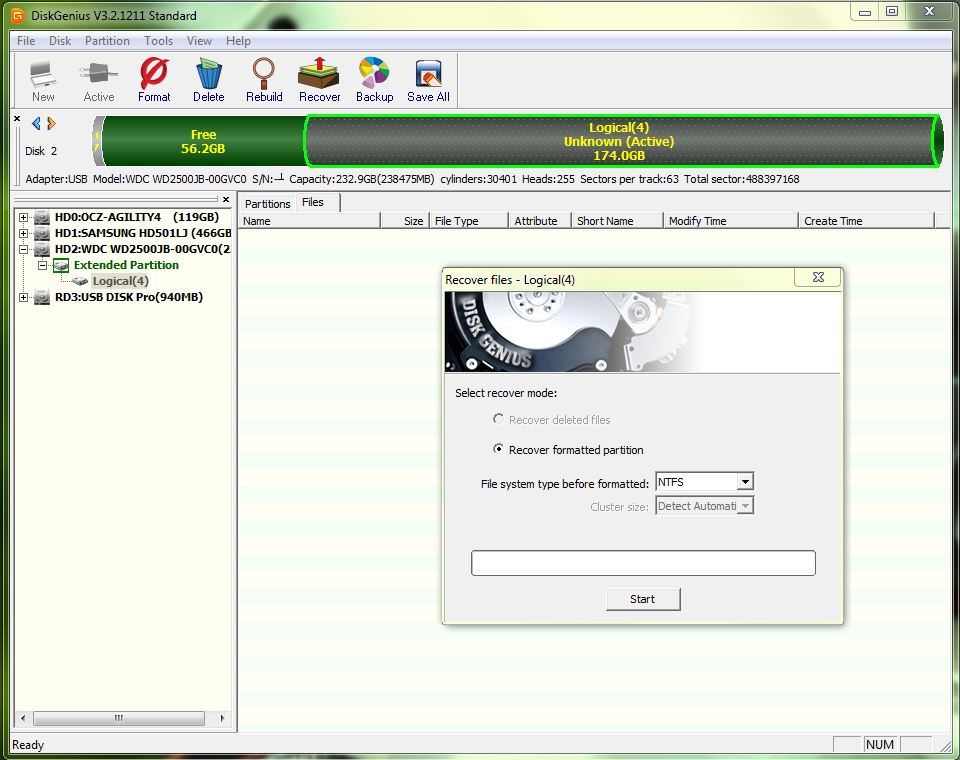Click the disk tree horizontal scrollbar thumb
The height and width of the screenshot is (760, 960).
tap(119, 718)
